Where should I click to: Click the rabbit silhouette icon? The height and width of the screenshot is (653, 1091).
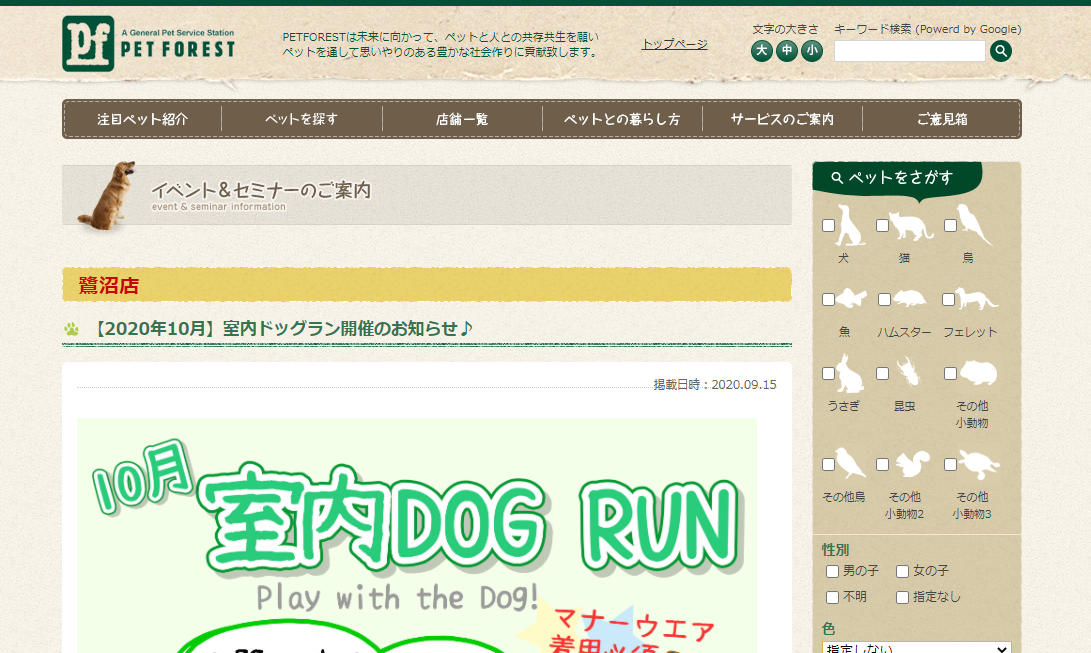point(850,373)
